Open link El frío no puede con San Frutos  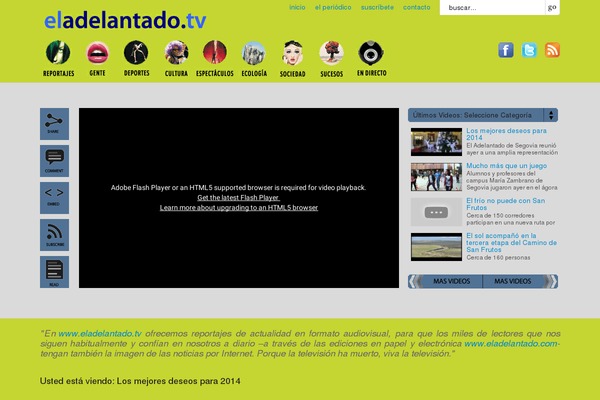click(x=505, y=204)
